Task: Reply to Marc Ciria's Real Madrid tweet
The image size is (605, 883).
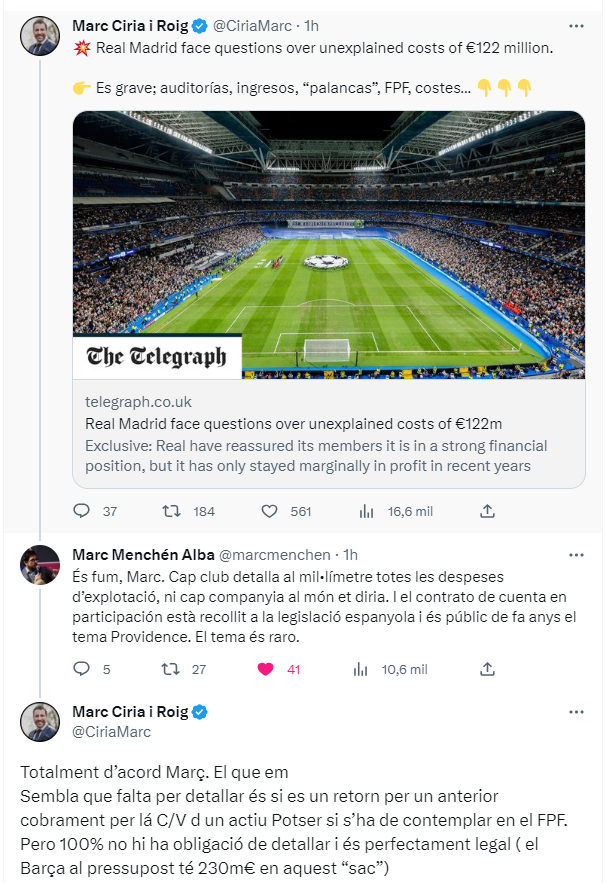Action: (x=82, y=511)
